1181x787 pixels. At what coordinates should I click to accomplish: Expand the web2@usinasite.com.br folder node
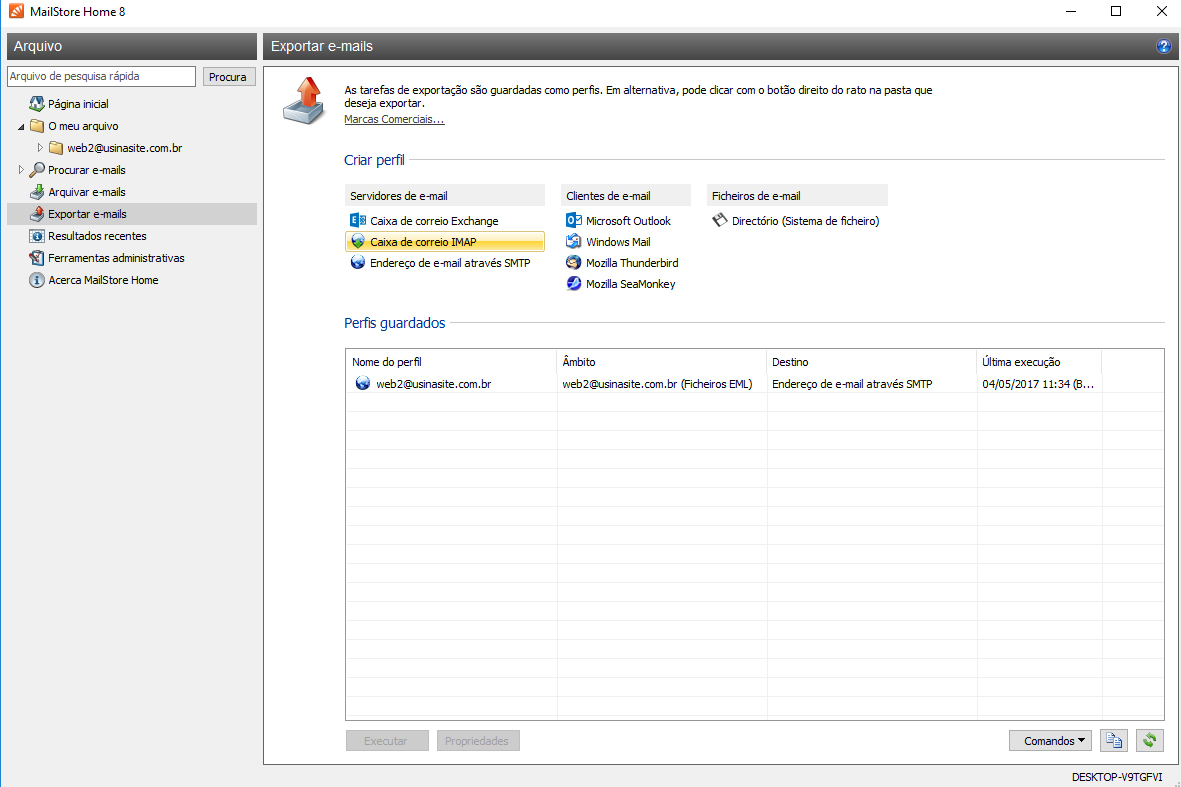pyautogui.click(x=41, y=148)
